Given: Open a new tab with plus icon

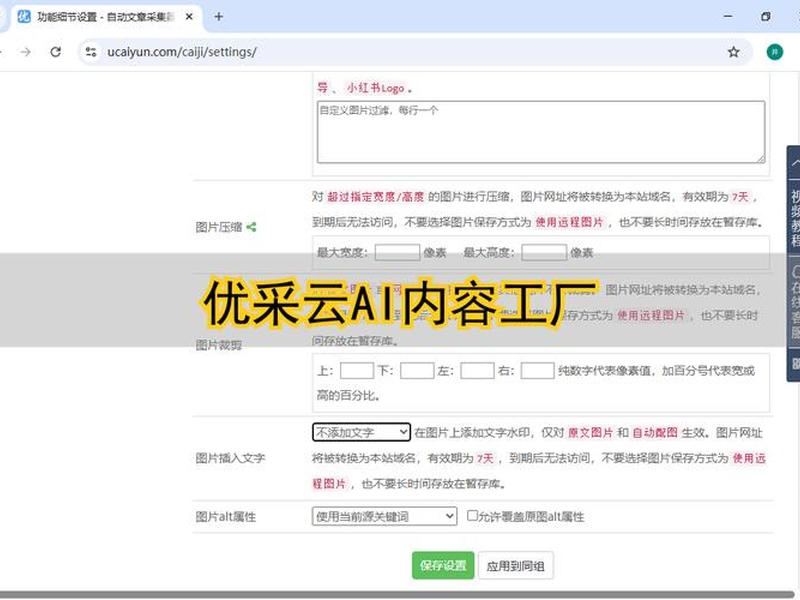Looking at the screenshot, I should pyautogui.click(x=218, y=17).
